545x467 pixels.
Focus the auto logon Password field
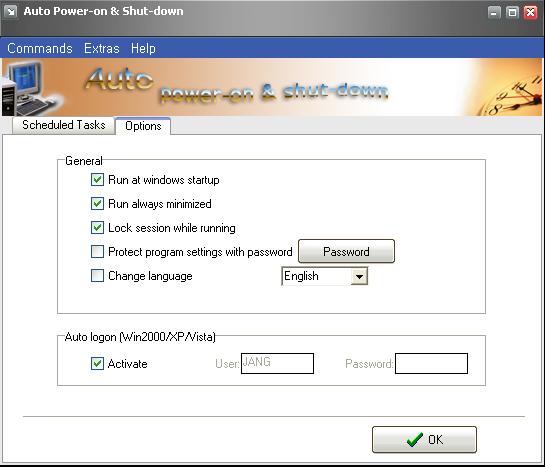click(431, 363)
